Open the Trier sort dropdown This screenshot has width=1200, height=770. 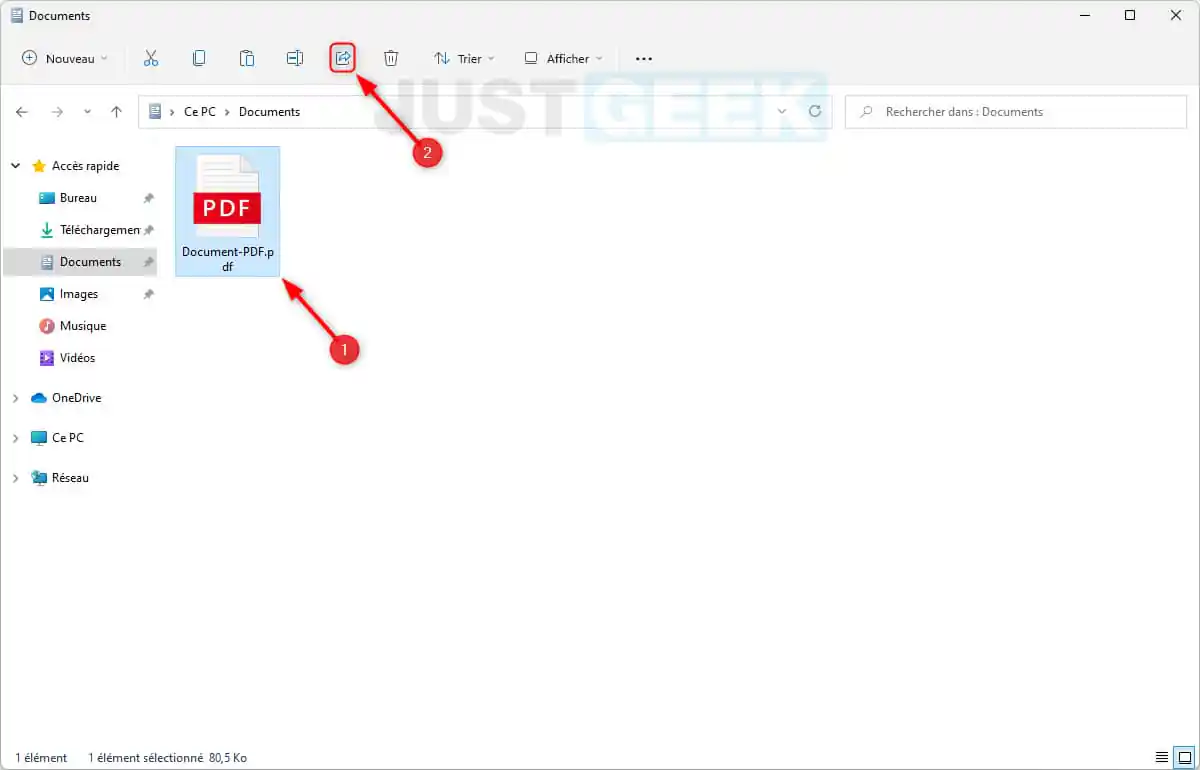click(x=464, y=58)
